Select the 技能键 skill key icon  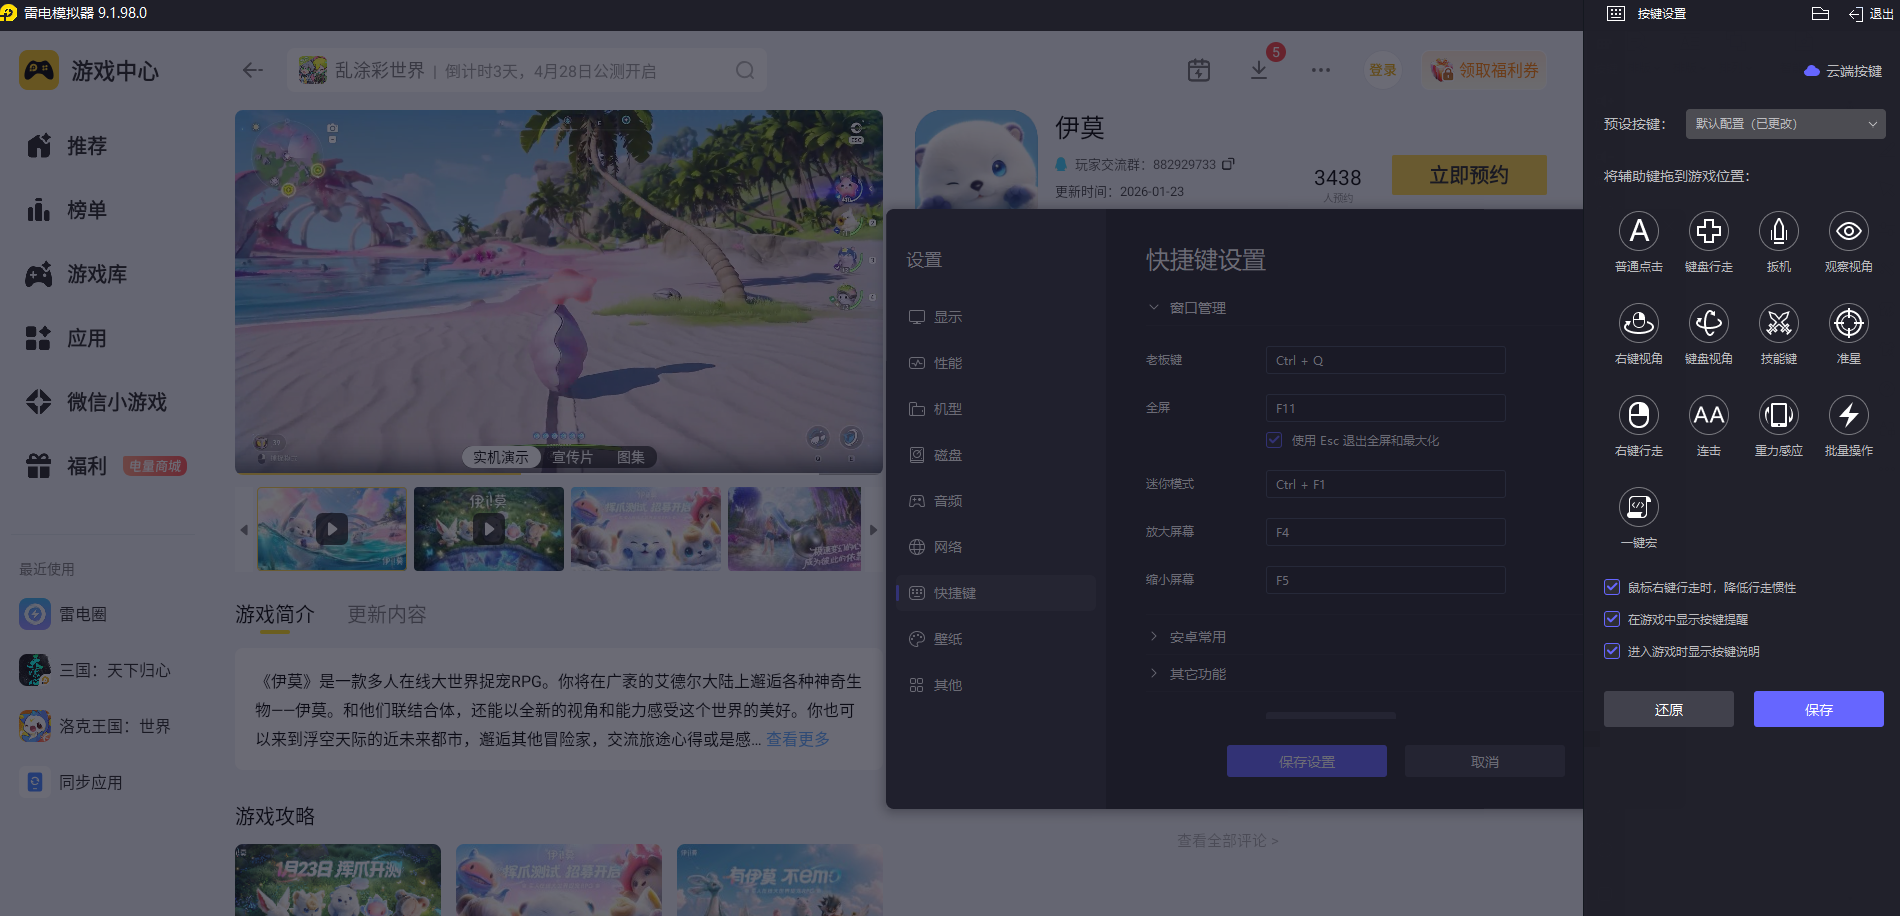pyautogui.click(x=1778, y=323)
